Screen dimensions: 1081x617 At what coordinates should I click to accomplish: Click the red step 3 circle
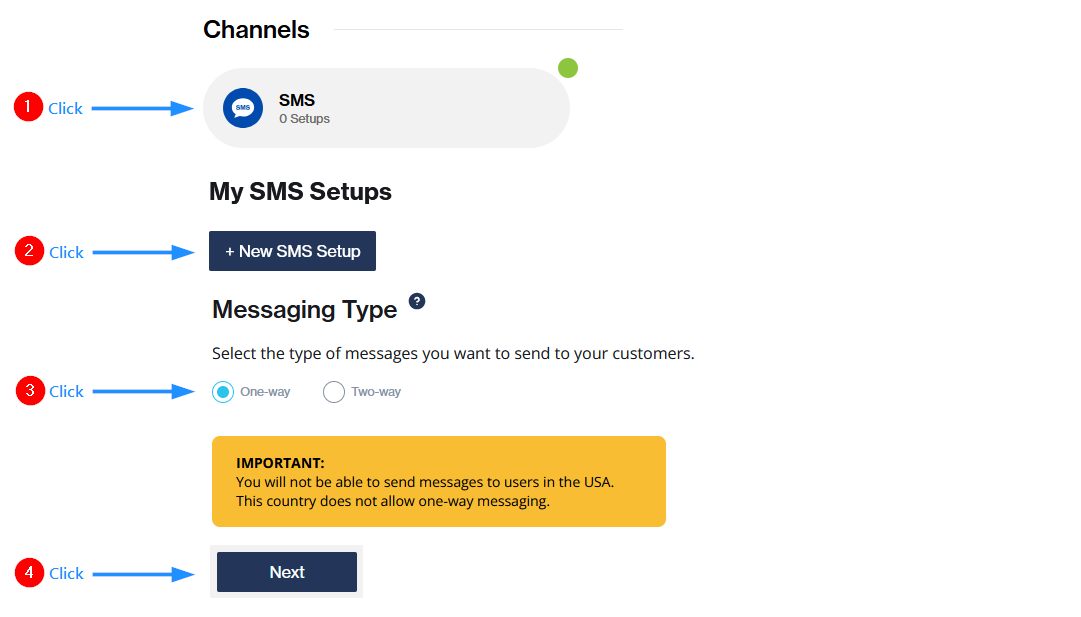pyautogui.click(x=30, y=390)
